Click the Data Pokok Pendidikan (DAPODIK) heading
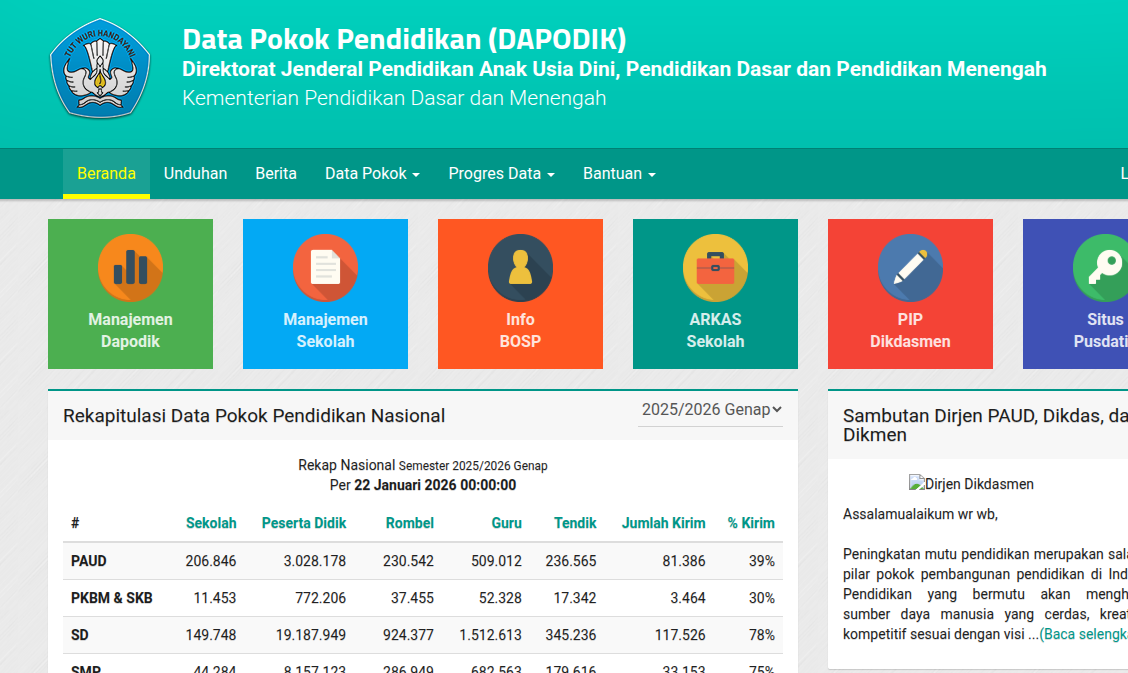This screenshot has height=673, width=1128. [x=404, y=39]
